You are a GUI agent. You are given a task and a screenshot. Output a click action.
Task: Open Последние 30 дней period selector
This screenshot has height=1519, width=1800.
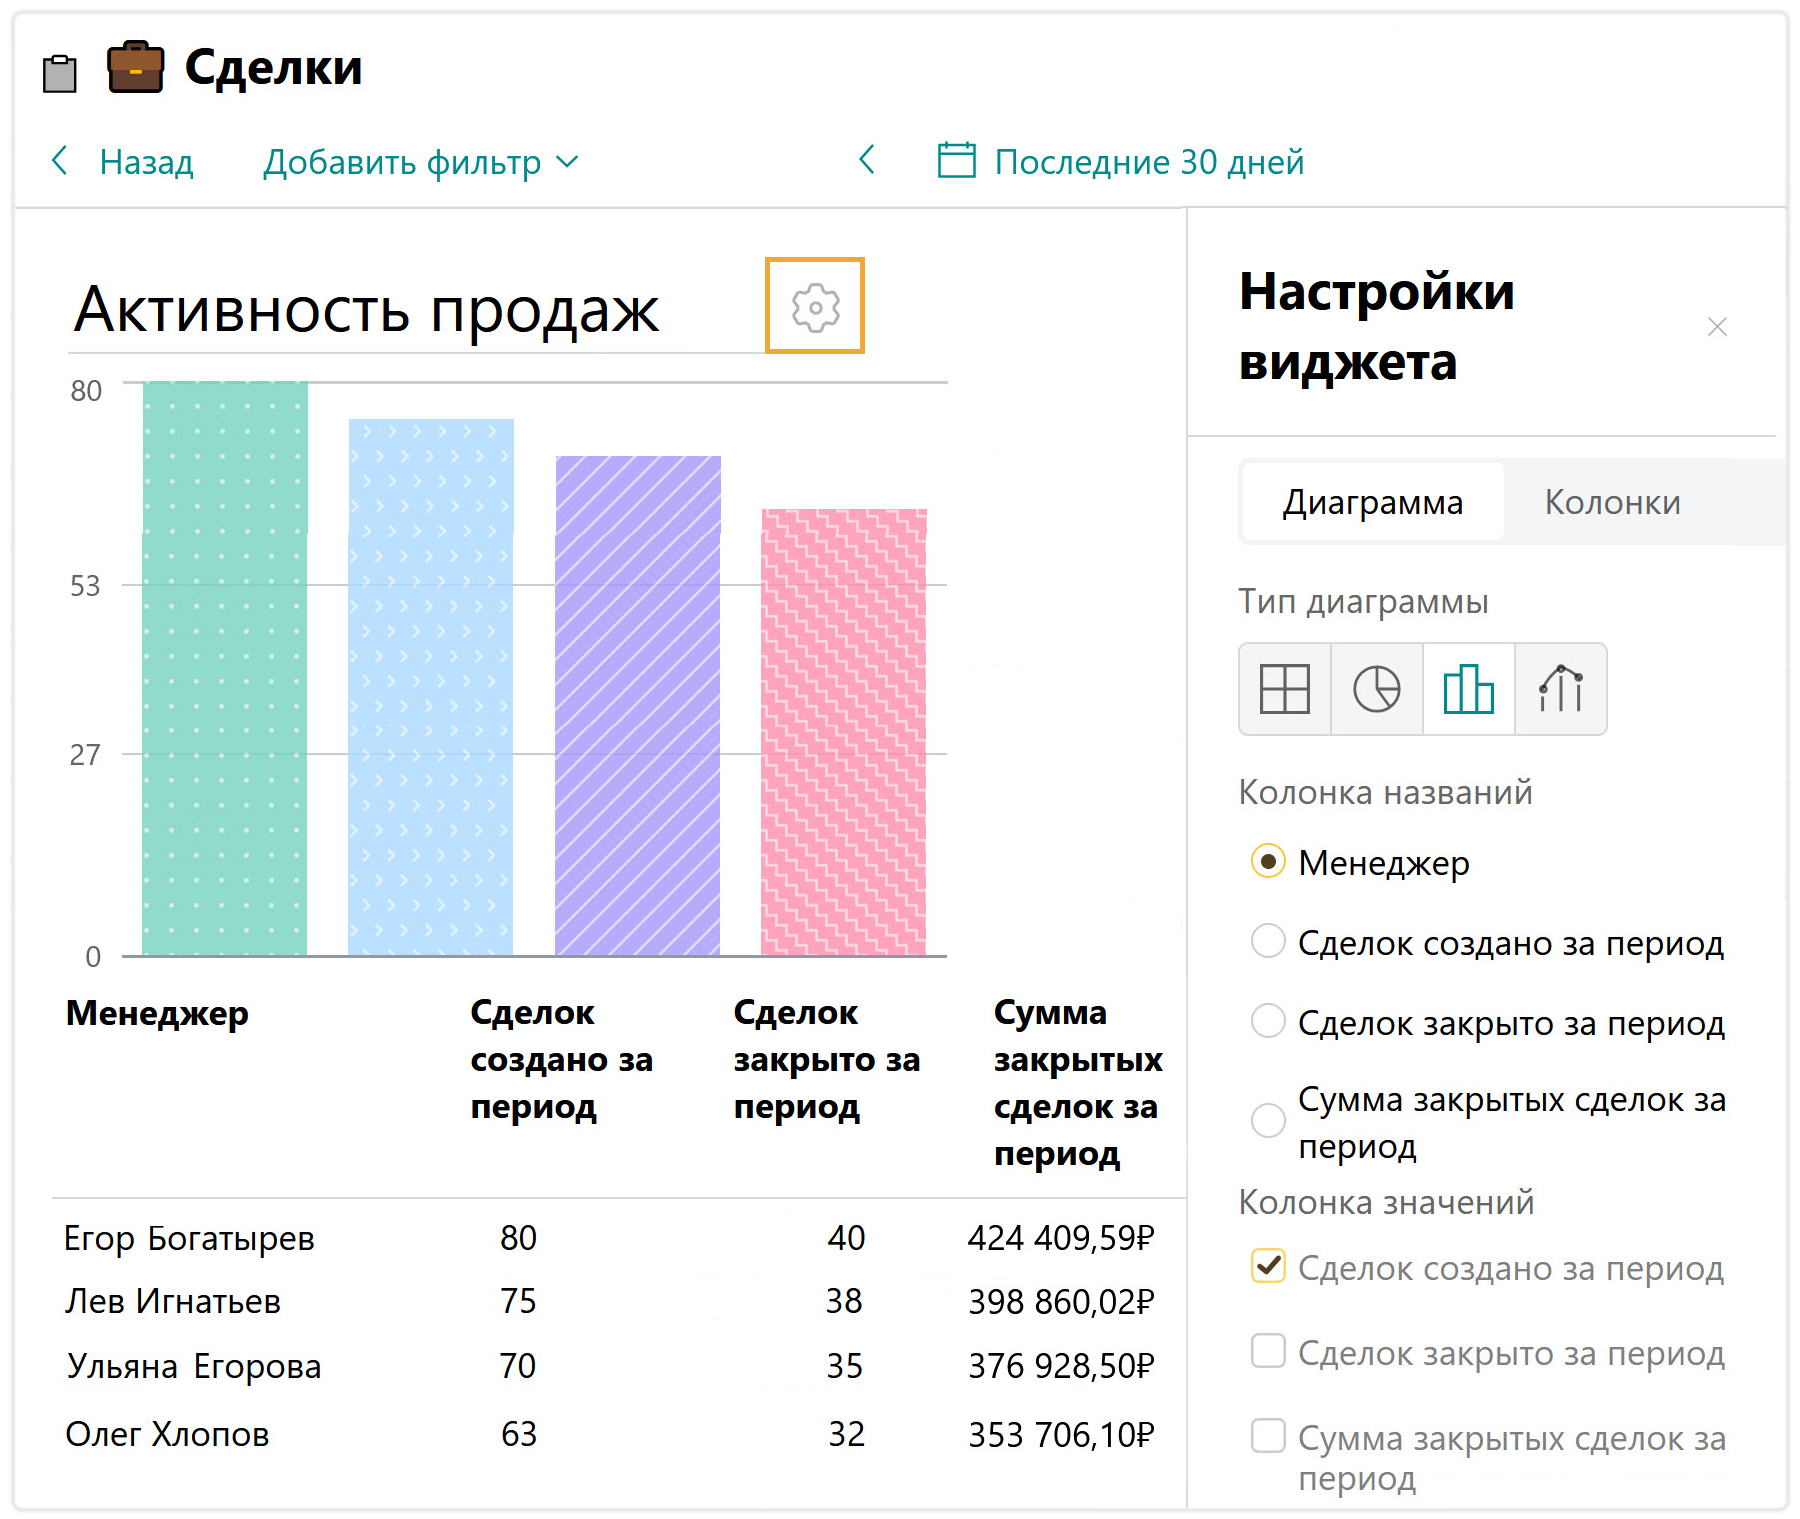coord(1148,162)
